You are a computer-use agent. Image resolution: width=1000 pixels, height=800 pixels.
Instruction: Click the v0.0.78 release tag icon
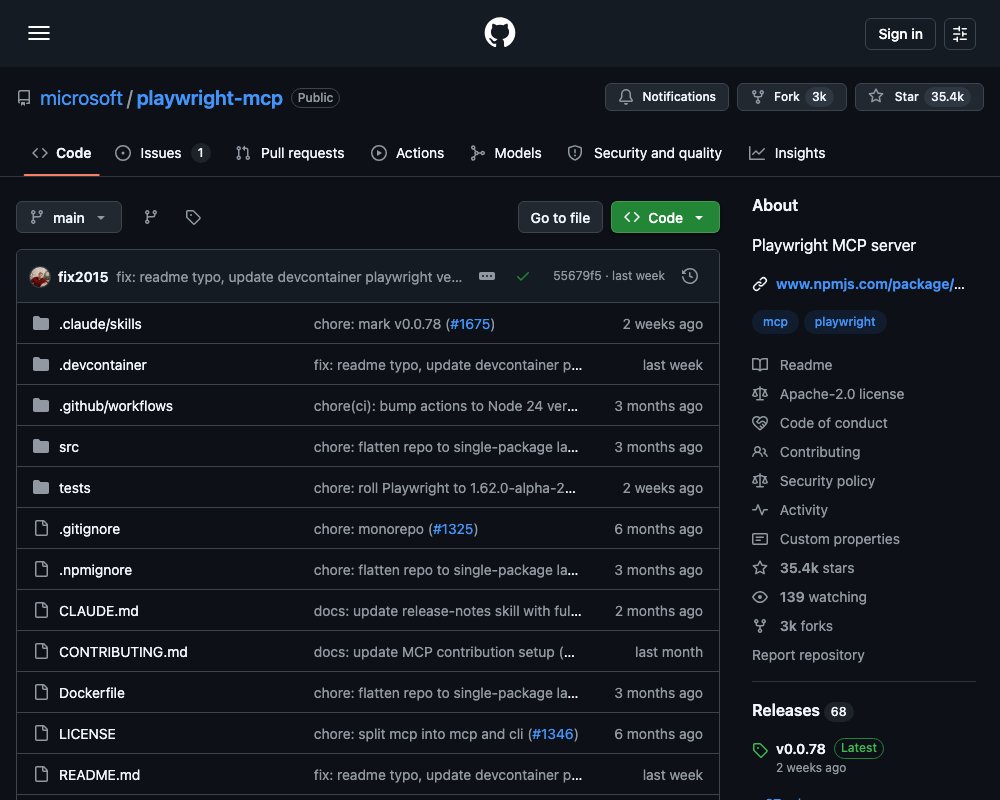click(760, 750)
